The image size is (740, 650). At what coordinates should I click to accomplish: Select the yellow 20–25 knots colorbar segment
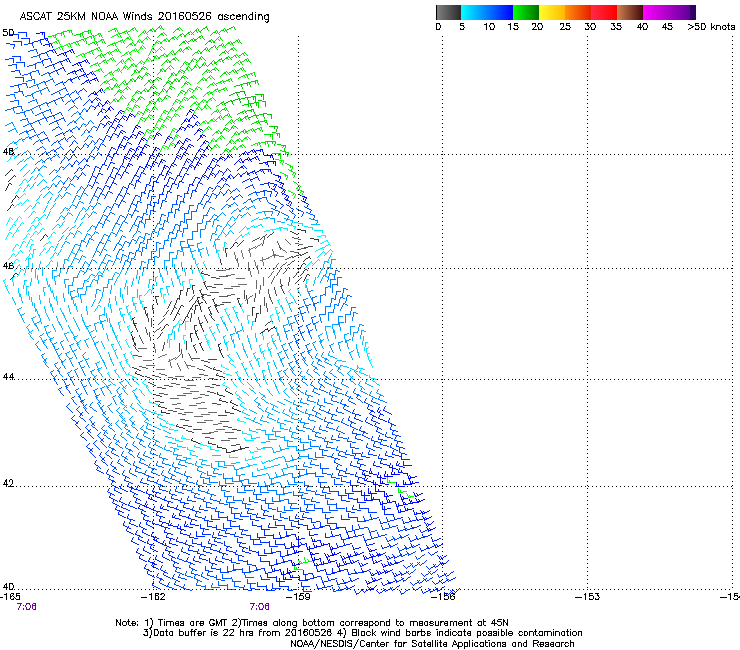click(x=552, y=12)
